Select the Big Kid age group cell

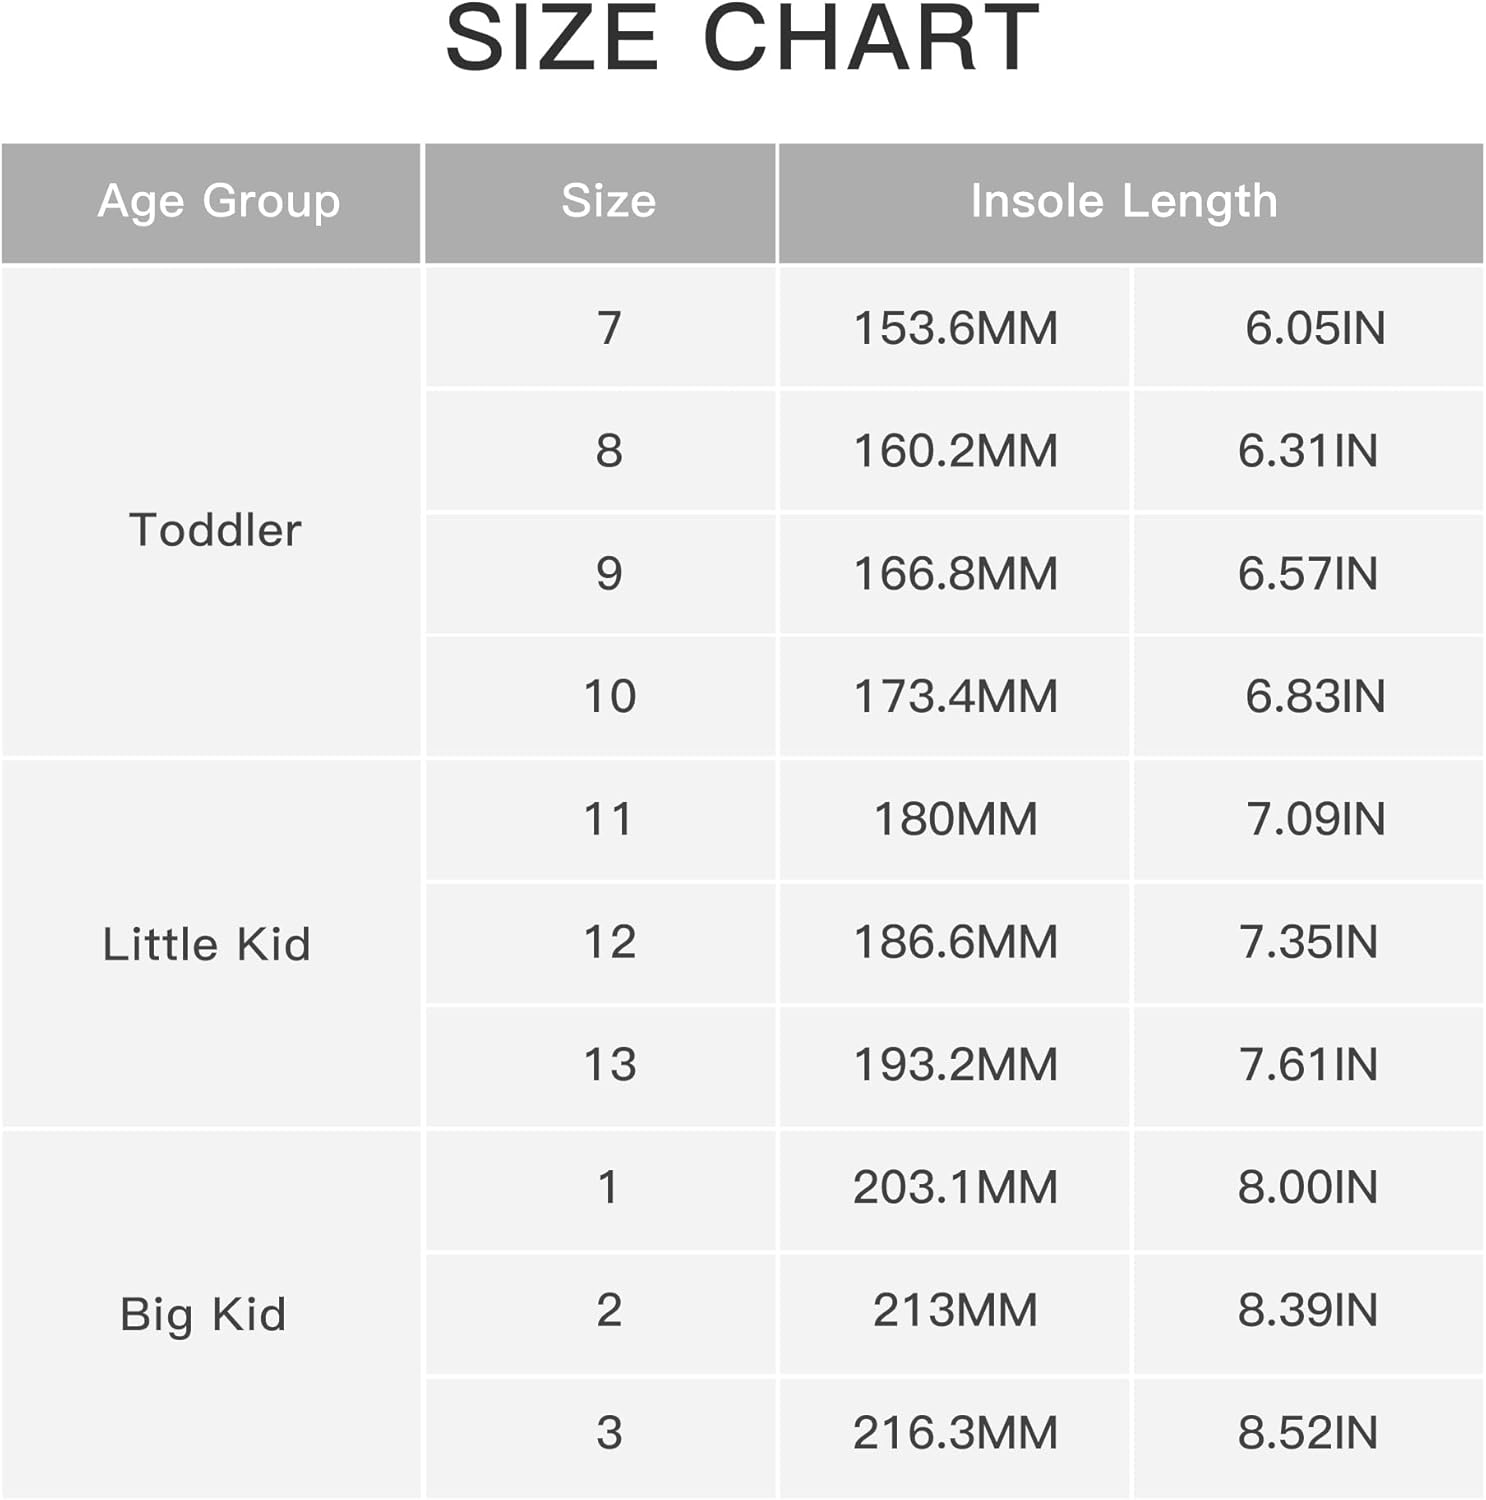pos(203,1314)
